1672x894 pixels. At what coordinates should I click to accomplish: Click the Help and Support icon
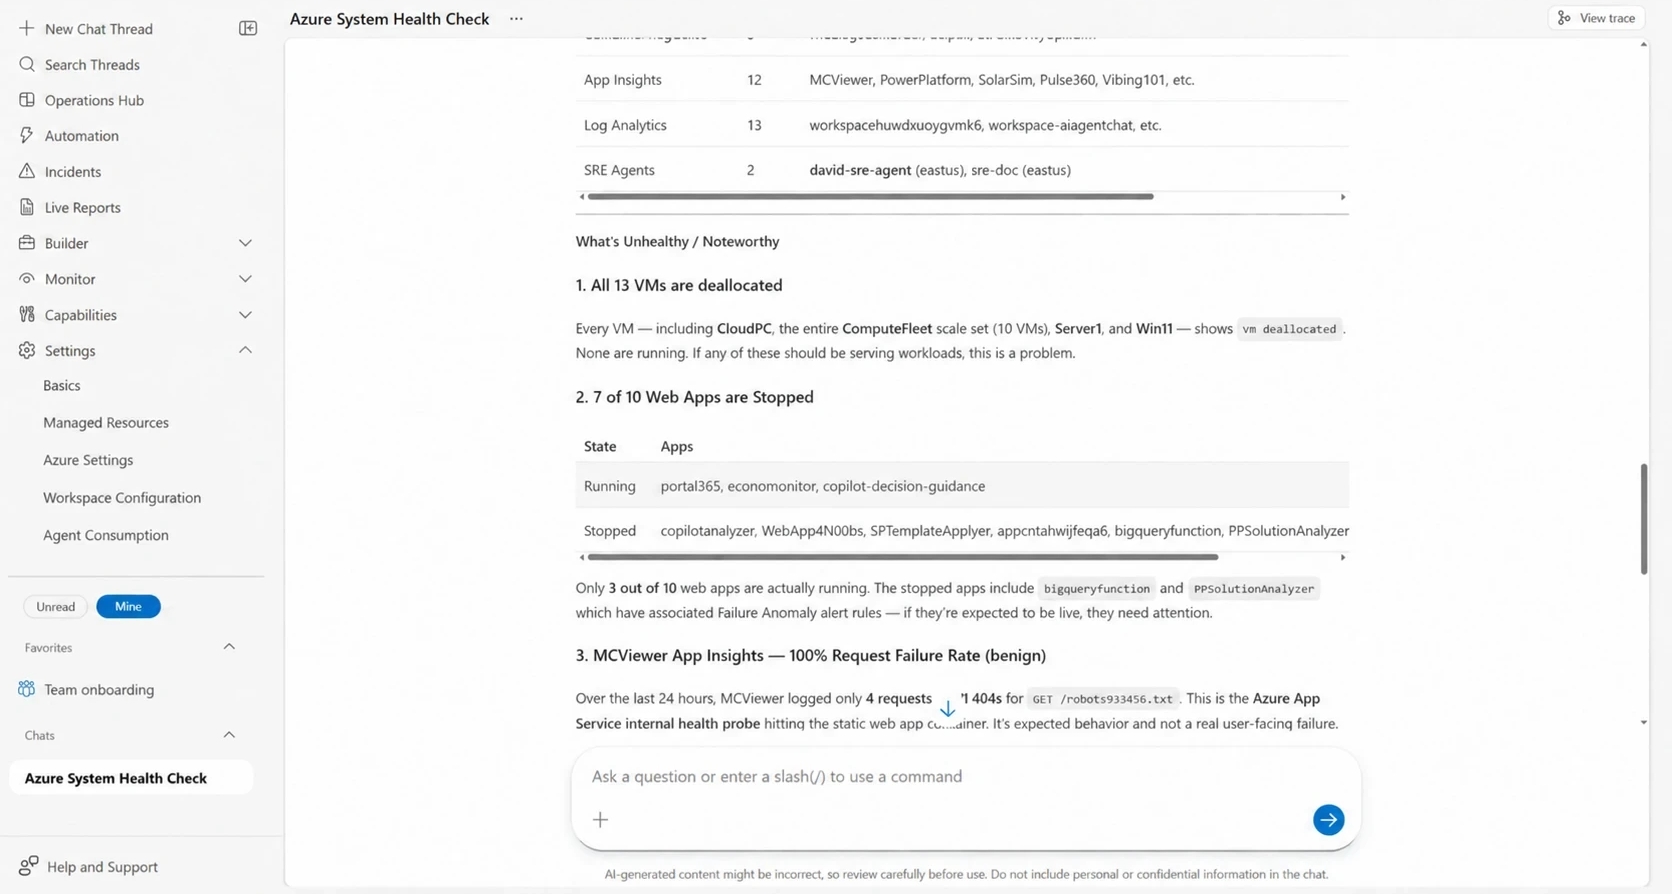point(29,866)
